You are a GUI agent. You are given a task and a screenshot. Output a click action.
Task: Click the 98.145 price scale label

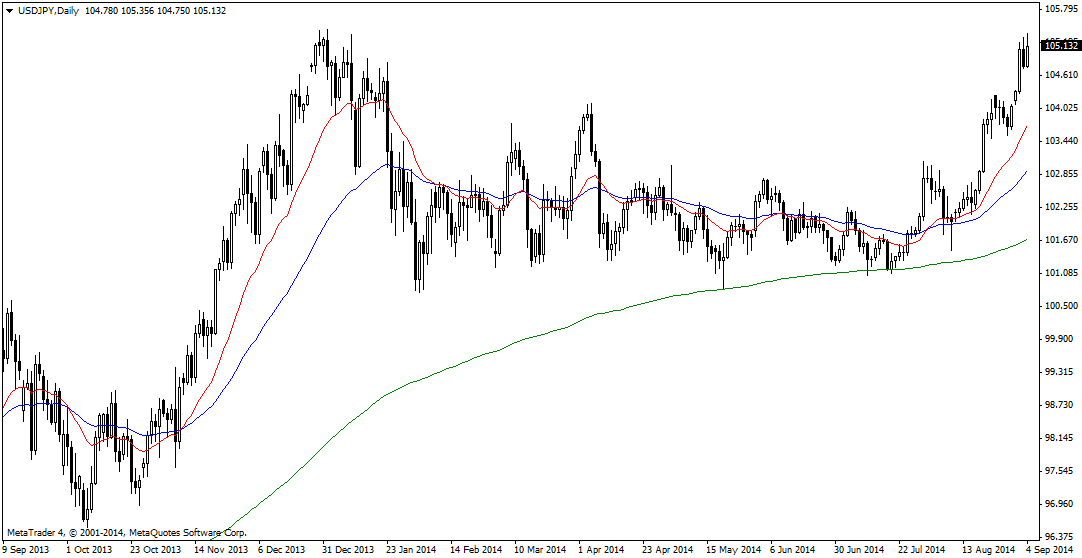(x=1061, y=438)
